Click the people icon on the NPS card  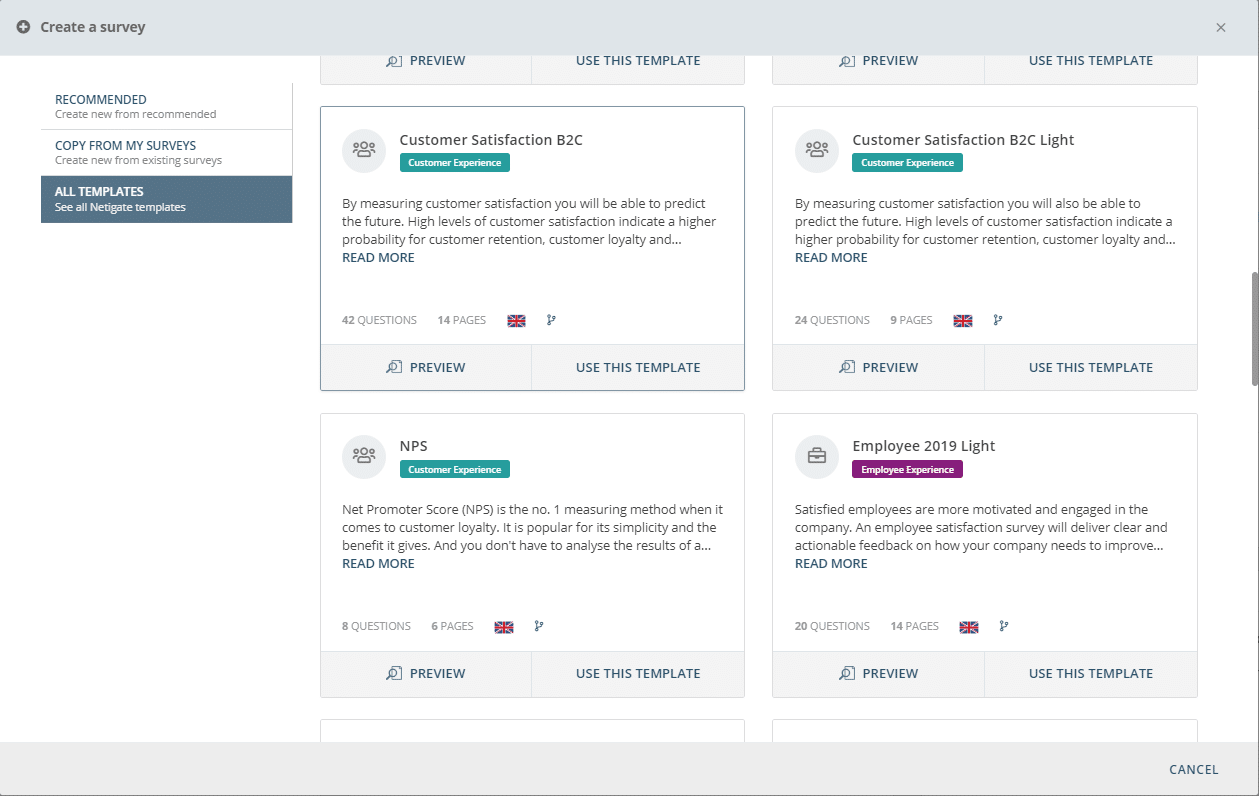[x=363, y=456]
